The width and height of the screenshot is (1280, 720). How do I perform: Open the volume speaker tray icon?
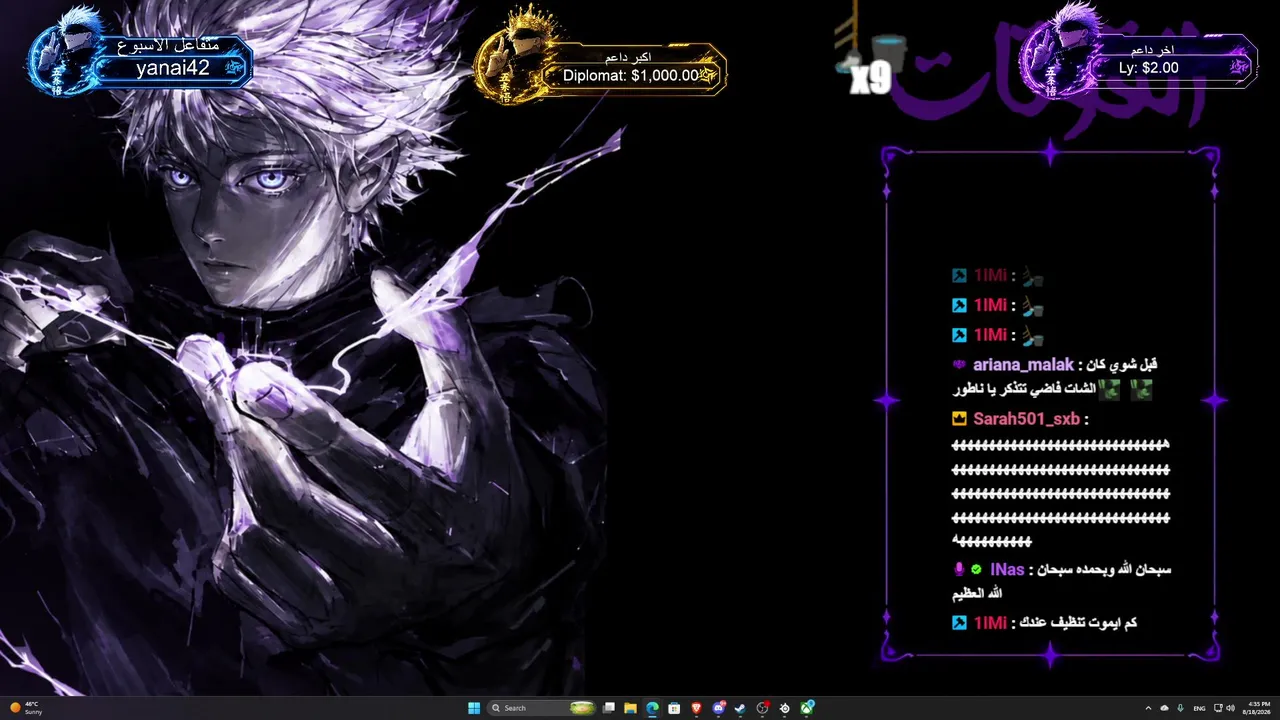1230,708
